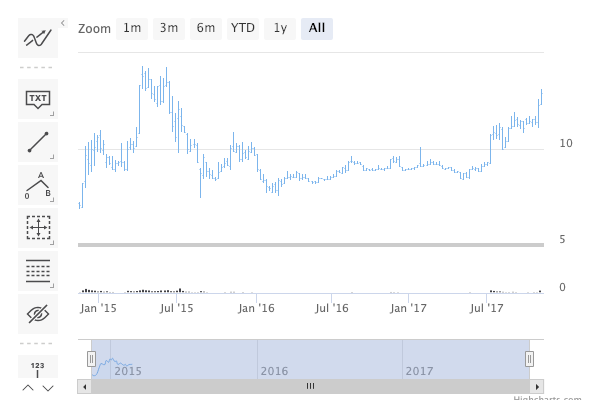Image resolution: width=600 pixels, height=400 pixels.
Task: Choose the Elliott wave A-B pattern tool
Action: [37, 185]
